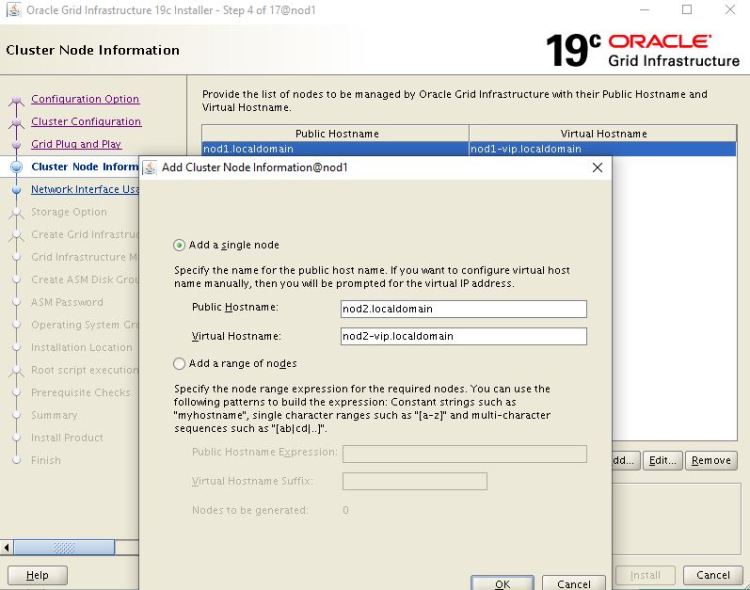Screen dimensions: 750x590
Task: Click the Virtual Hostname column header
Action: [x=603, y=134]
